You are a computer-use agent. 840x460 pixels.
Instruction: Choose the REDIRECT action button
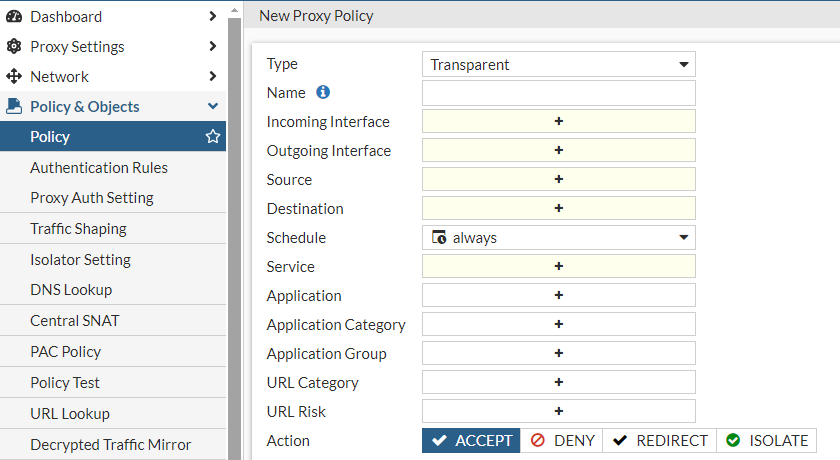[660, 441]
